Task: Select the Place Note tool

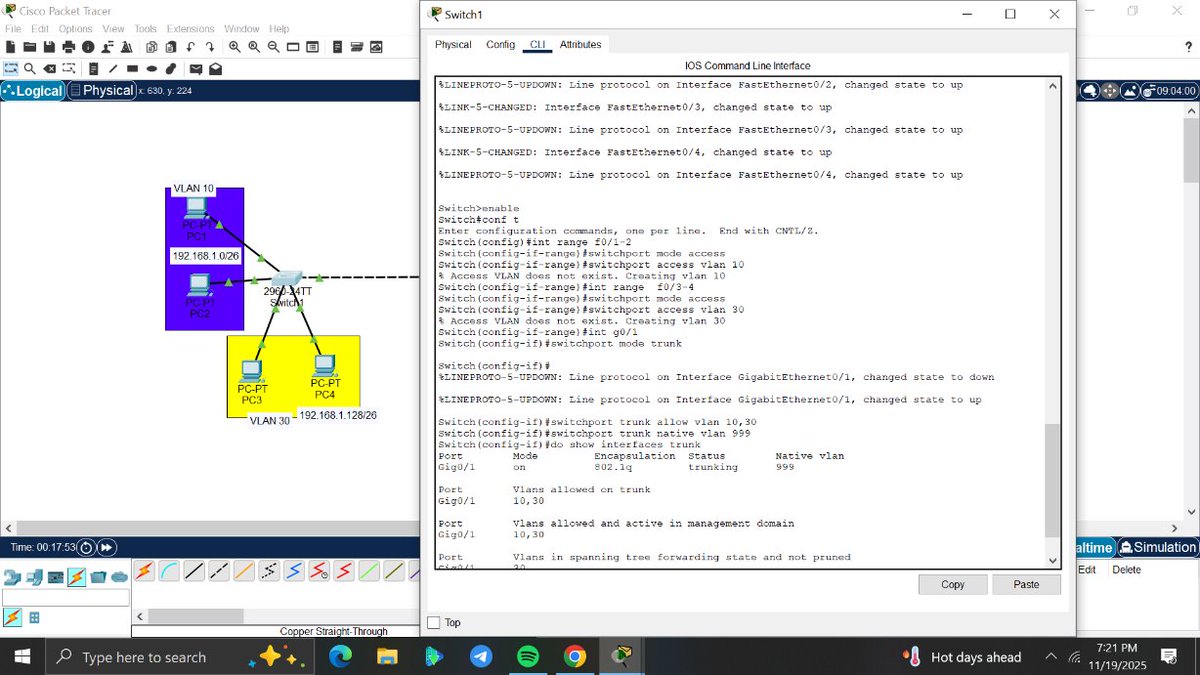Action: [x=92, y=68]
